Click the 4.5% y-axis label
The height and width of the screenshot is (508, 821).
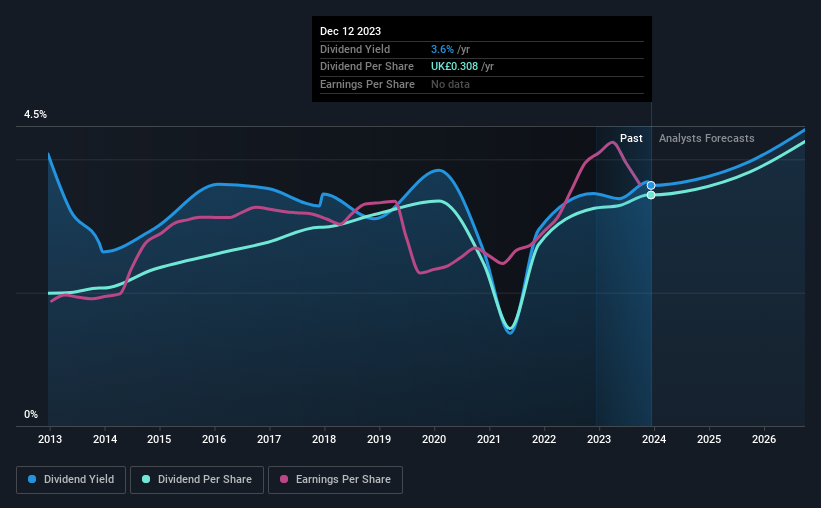[35, 114]
